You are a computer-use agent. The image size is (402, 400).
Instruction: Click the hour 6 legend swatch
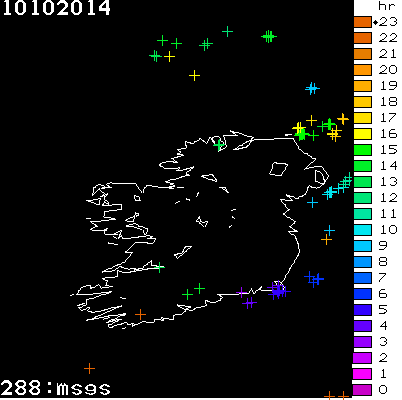362,294
